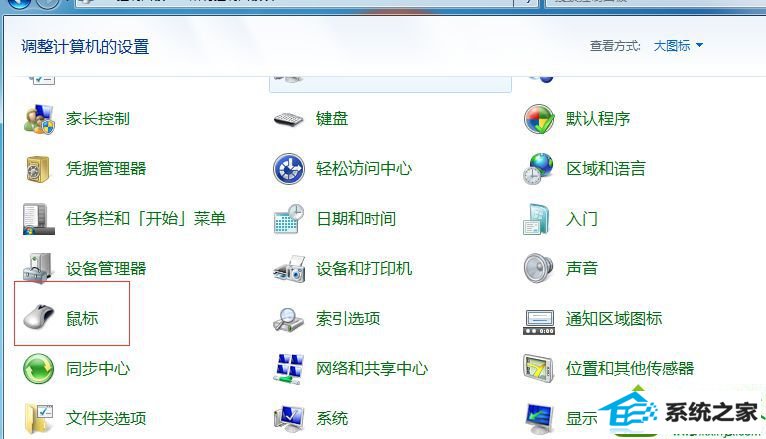
Task: Open the 通知区域图标 icon
Action: (539, 322)
